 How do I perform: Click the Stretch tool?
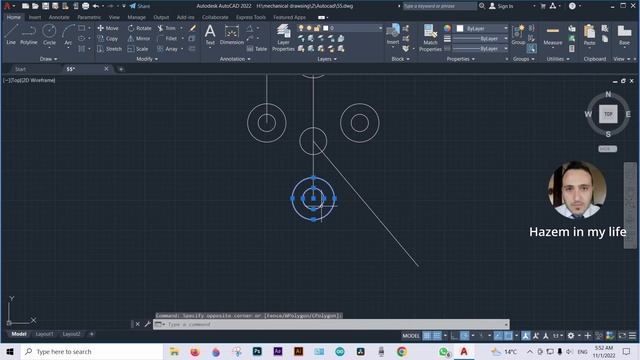109,49
